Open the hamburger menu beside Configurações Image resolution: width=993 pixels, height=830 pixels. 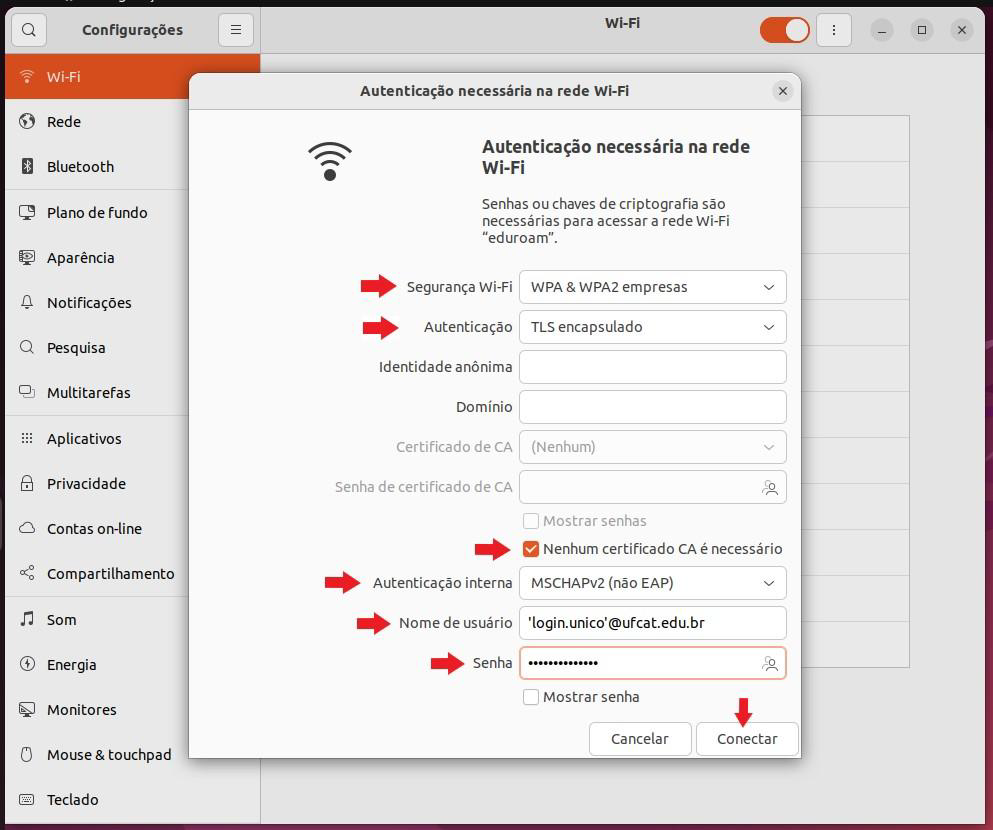pyautogui.click(x=236, y=30)
